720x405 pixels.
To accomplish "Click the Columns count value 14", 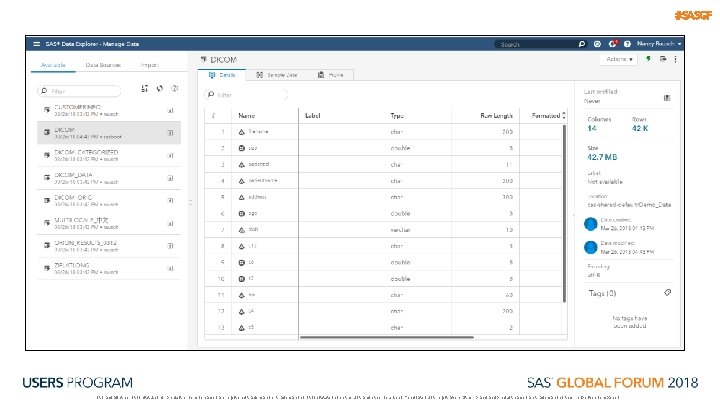I will 592,129.
